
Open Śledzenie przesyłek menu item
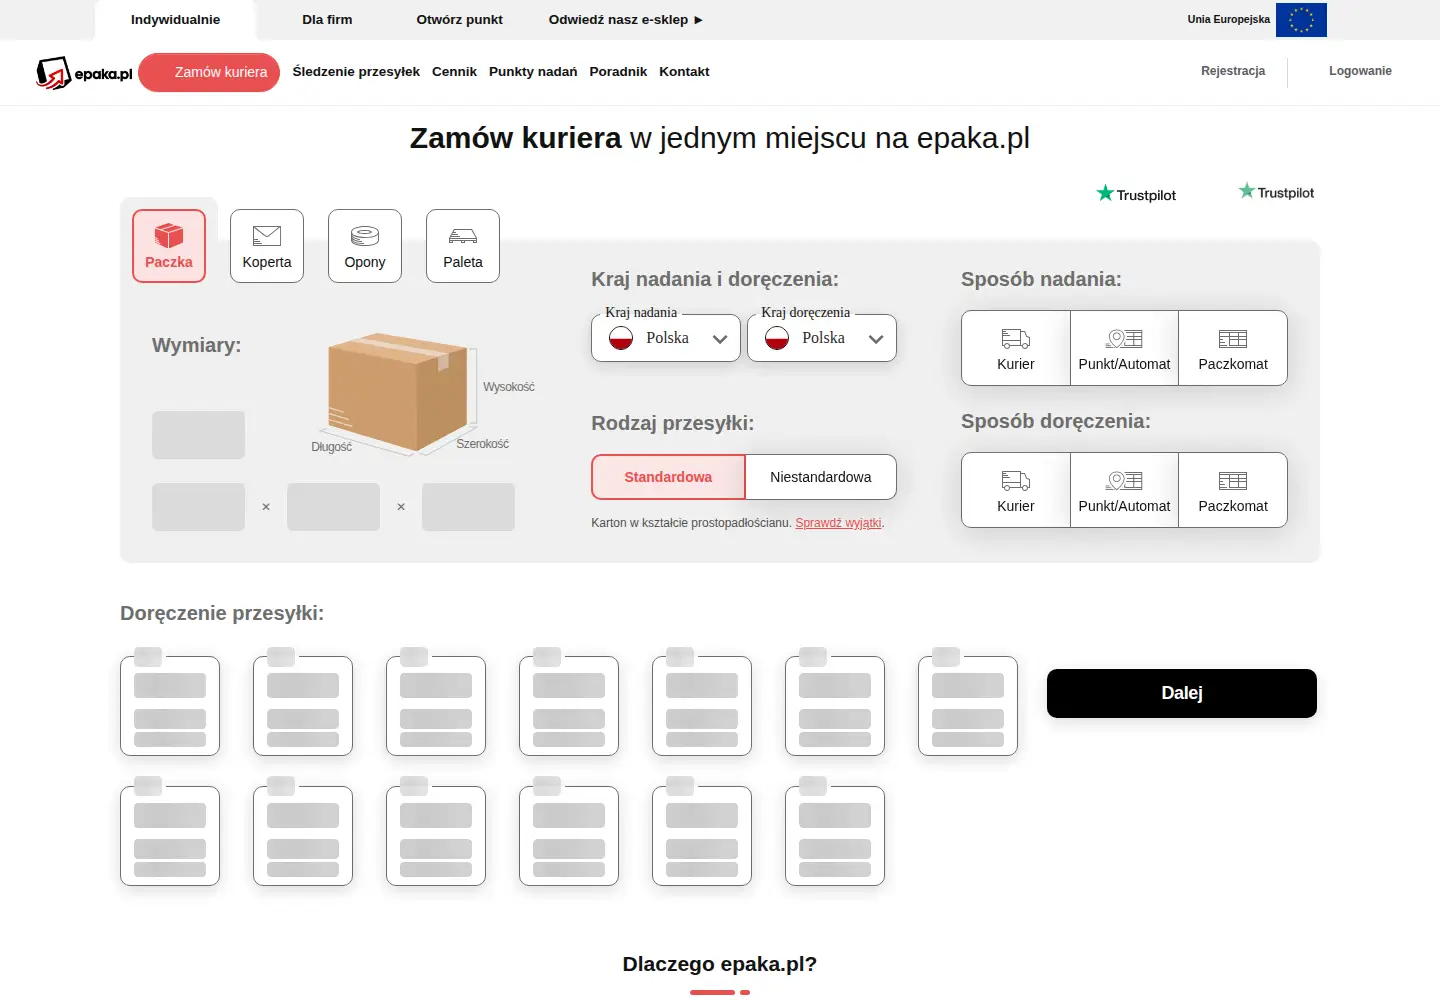click(356, 72)
